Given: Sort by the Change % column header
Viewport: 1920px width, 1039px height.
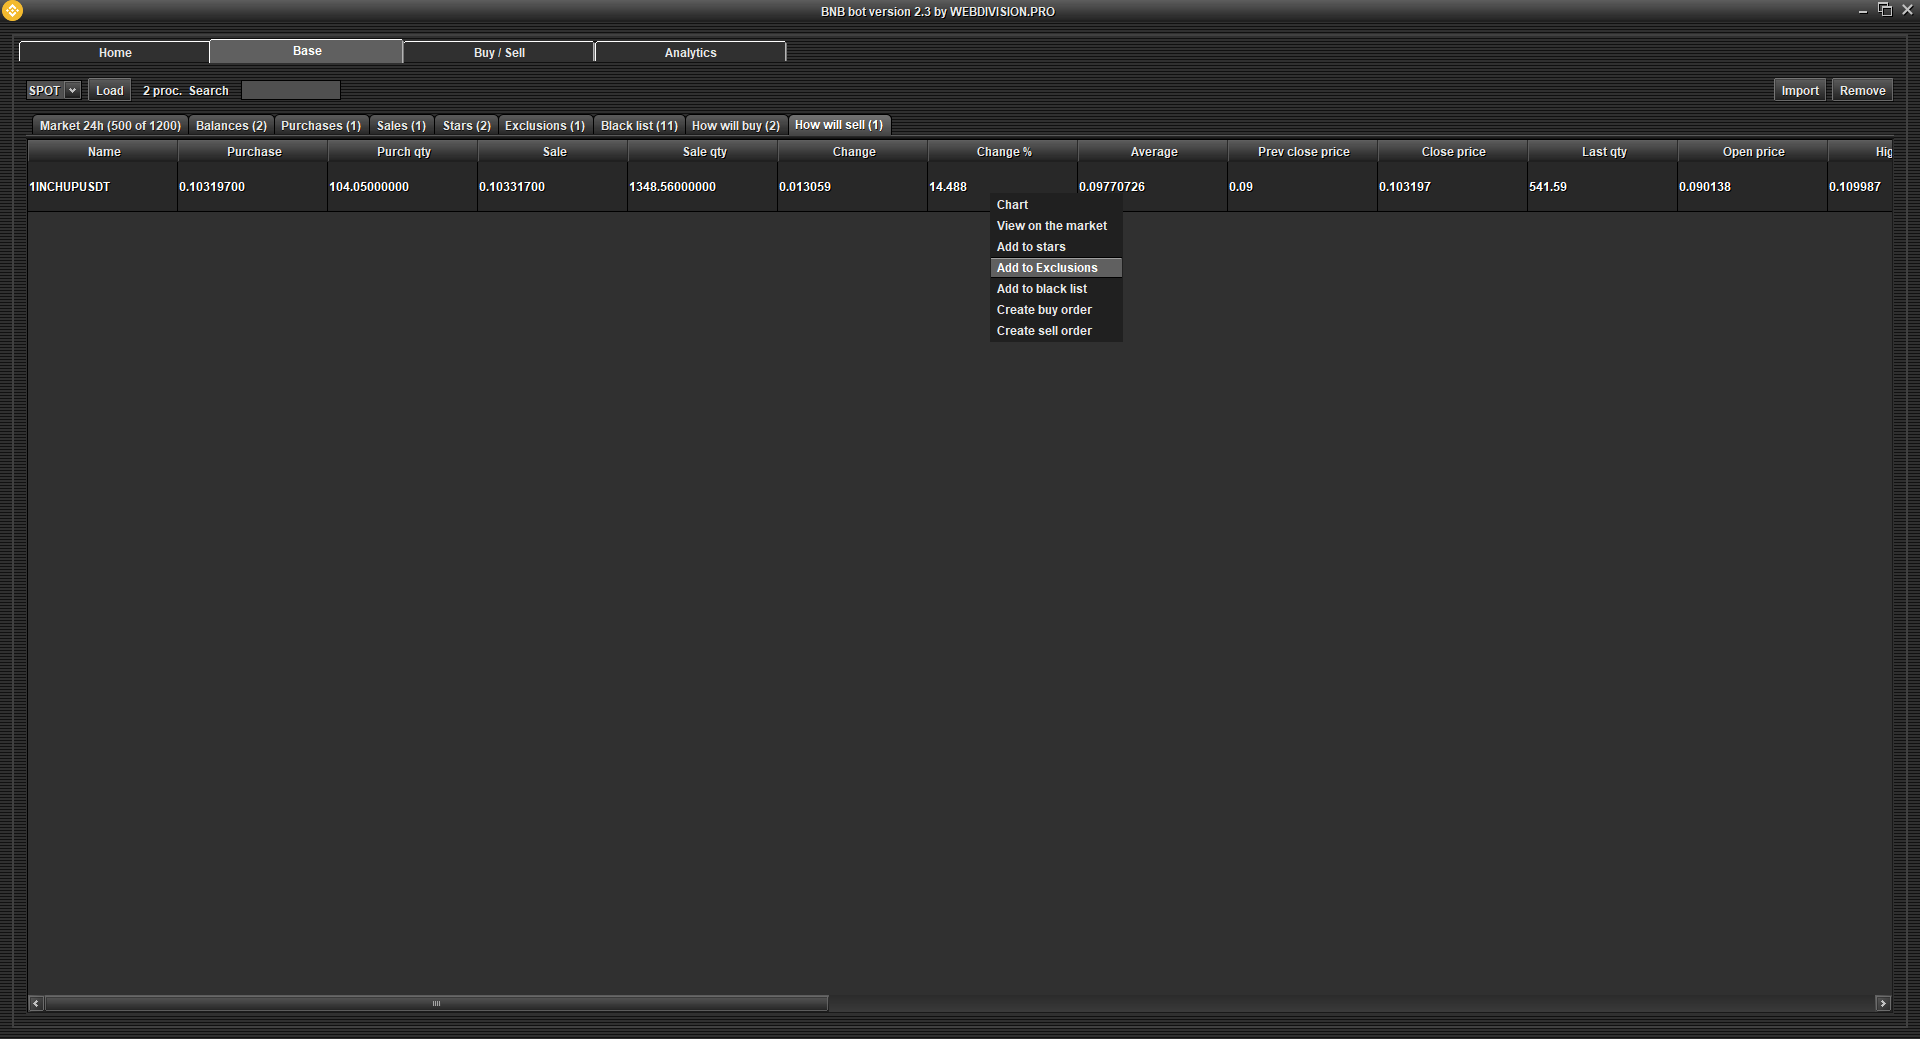Looking at the screenshot, I should point(1003,152).
